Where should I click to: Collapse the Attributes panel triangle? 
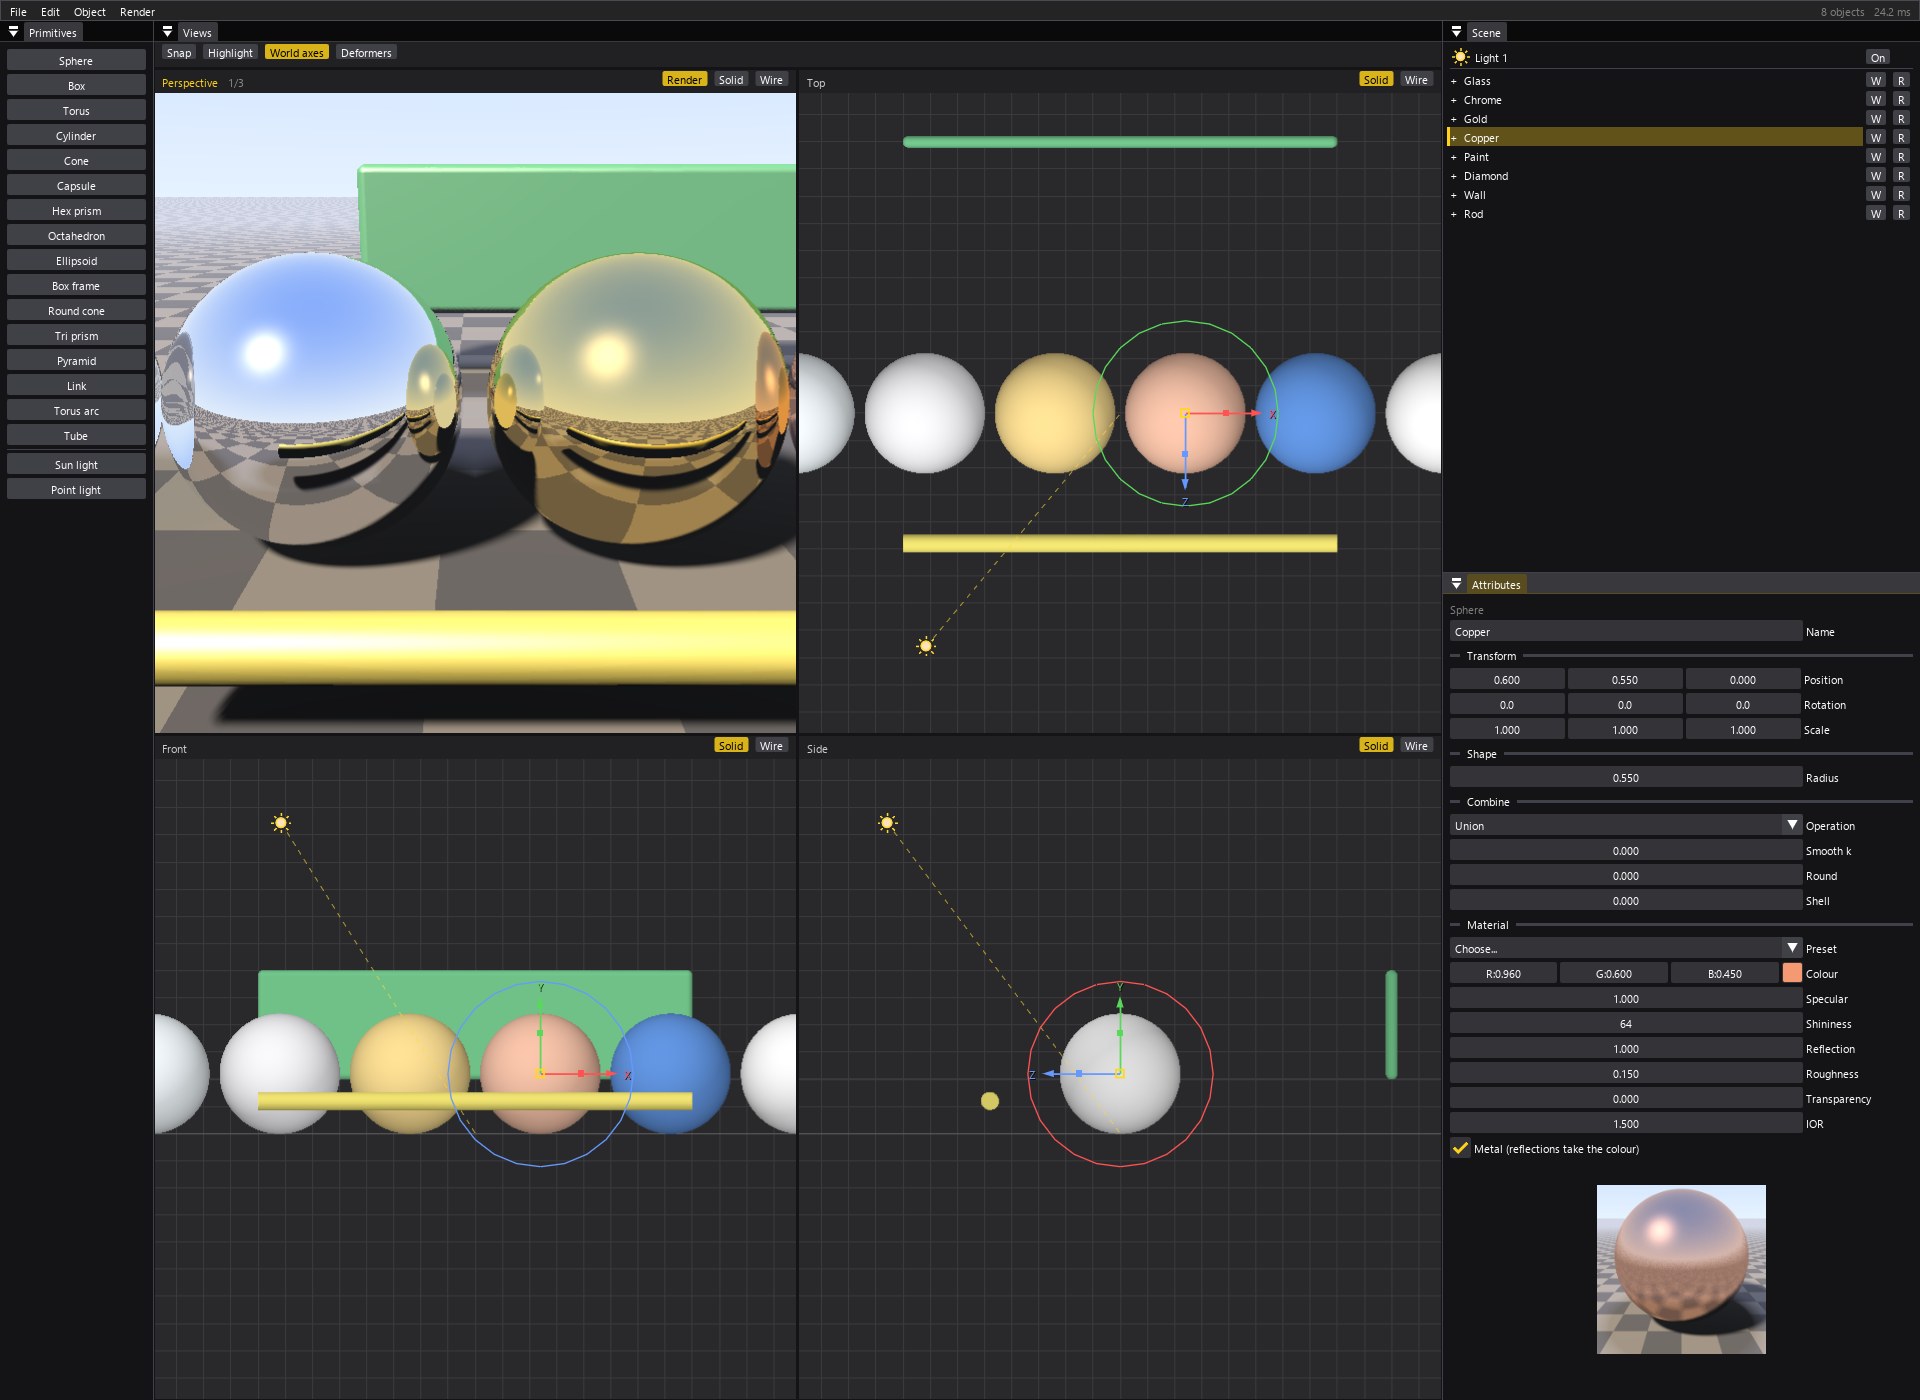[x=1456, y=584]
